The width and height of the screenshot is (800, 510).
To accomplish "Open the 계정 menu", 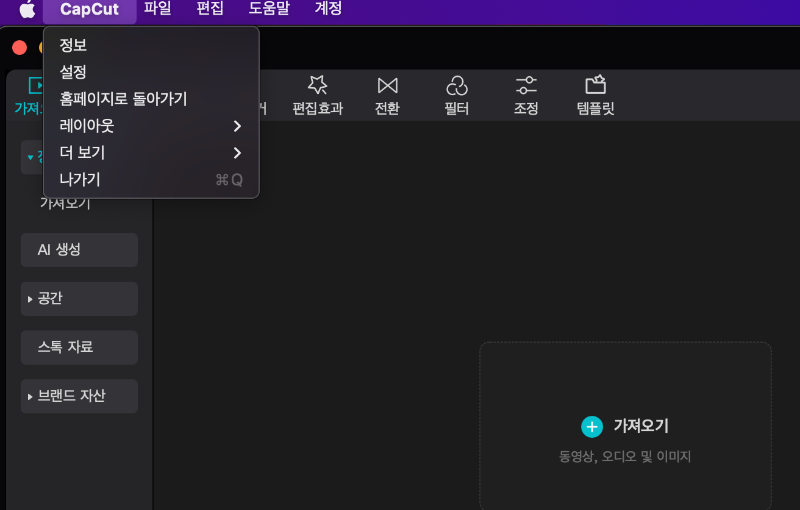I will tap(328, 9).
